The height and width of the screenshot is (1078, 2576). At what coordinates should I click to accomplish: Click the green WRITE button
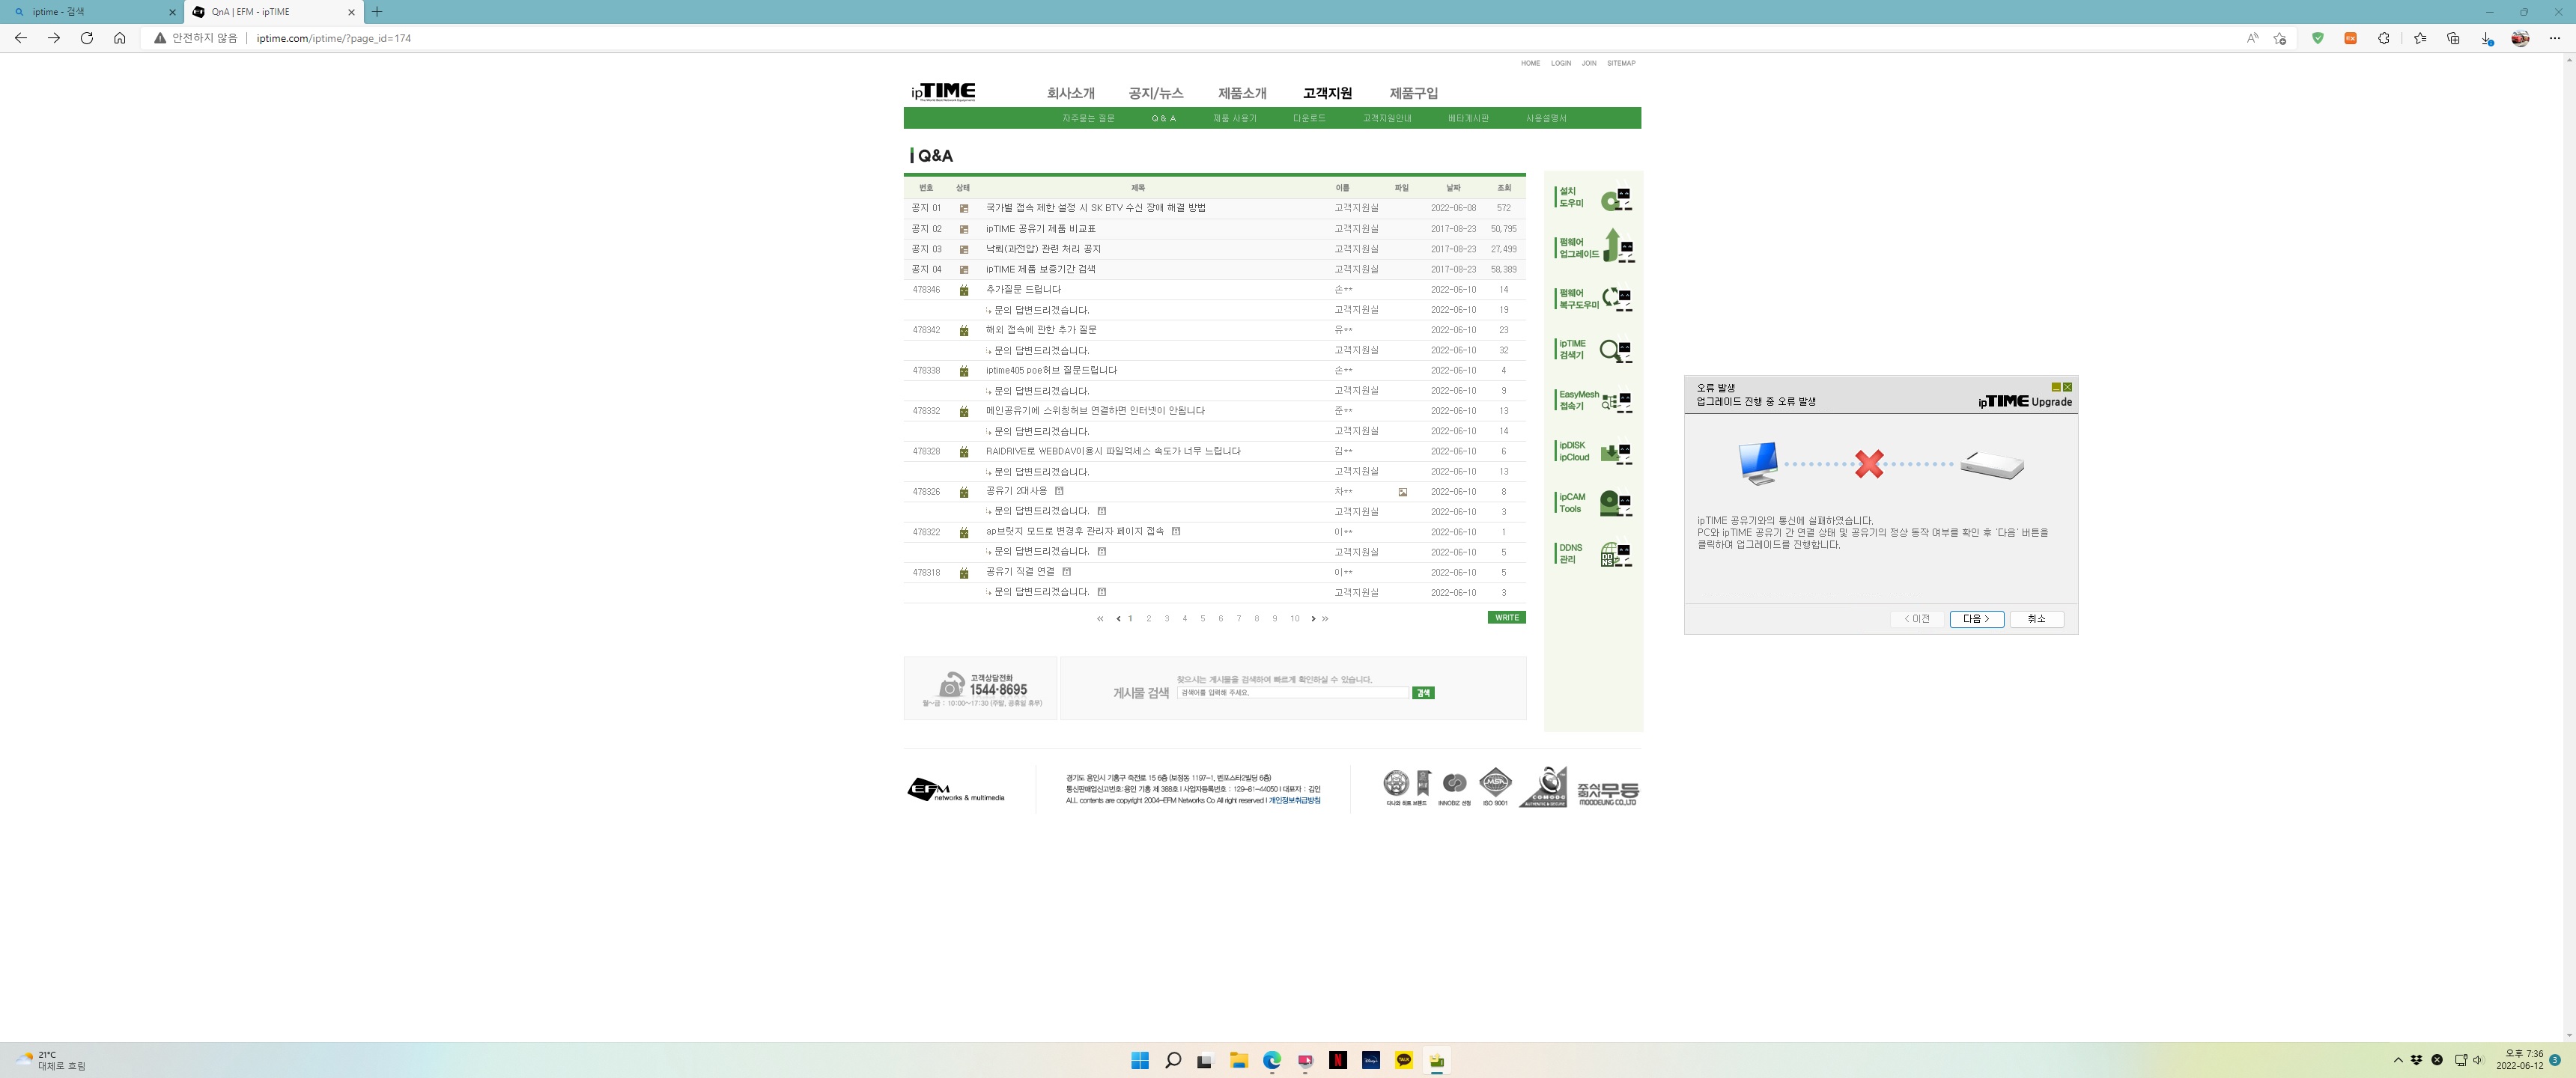click(x=1506, y=617)
